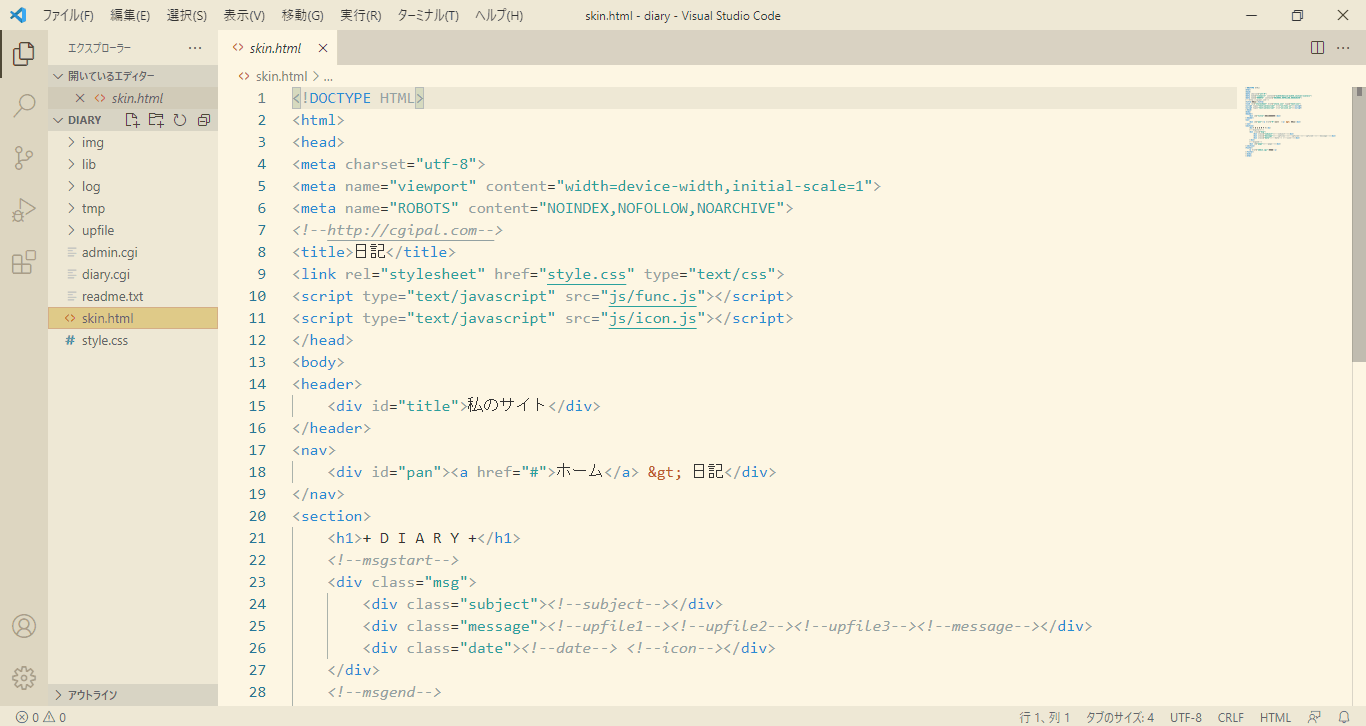Screen dimensions: 1366x726
Task: Click the feedback icon in the status bar
Action: pyautogui.click(x=1316, y=717)
